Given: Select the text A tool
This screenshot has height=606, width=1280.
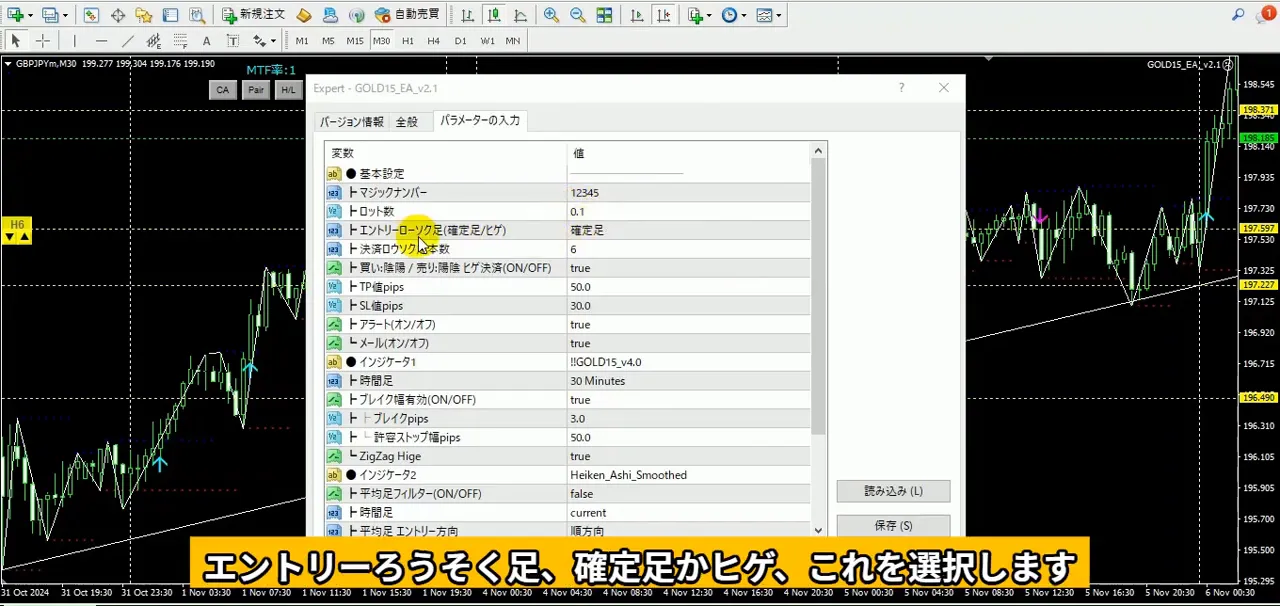Looking at the screenshot, I should (207, 41).
